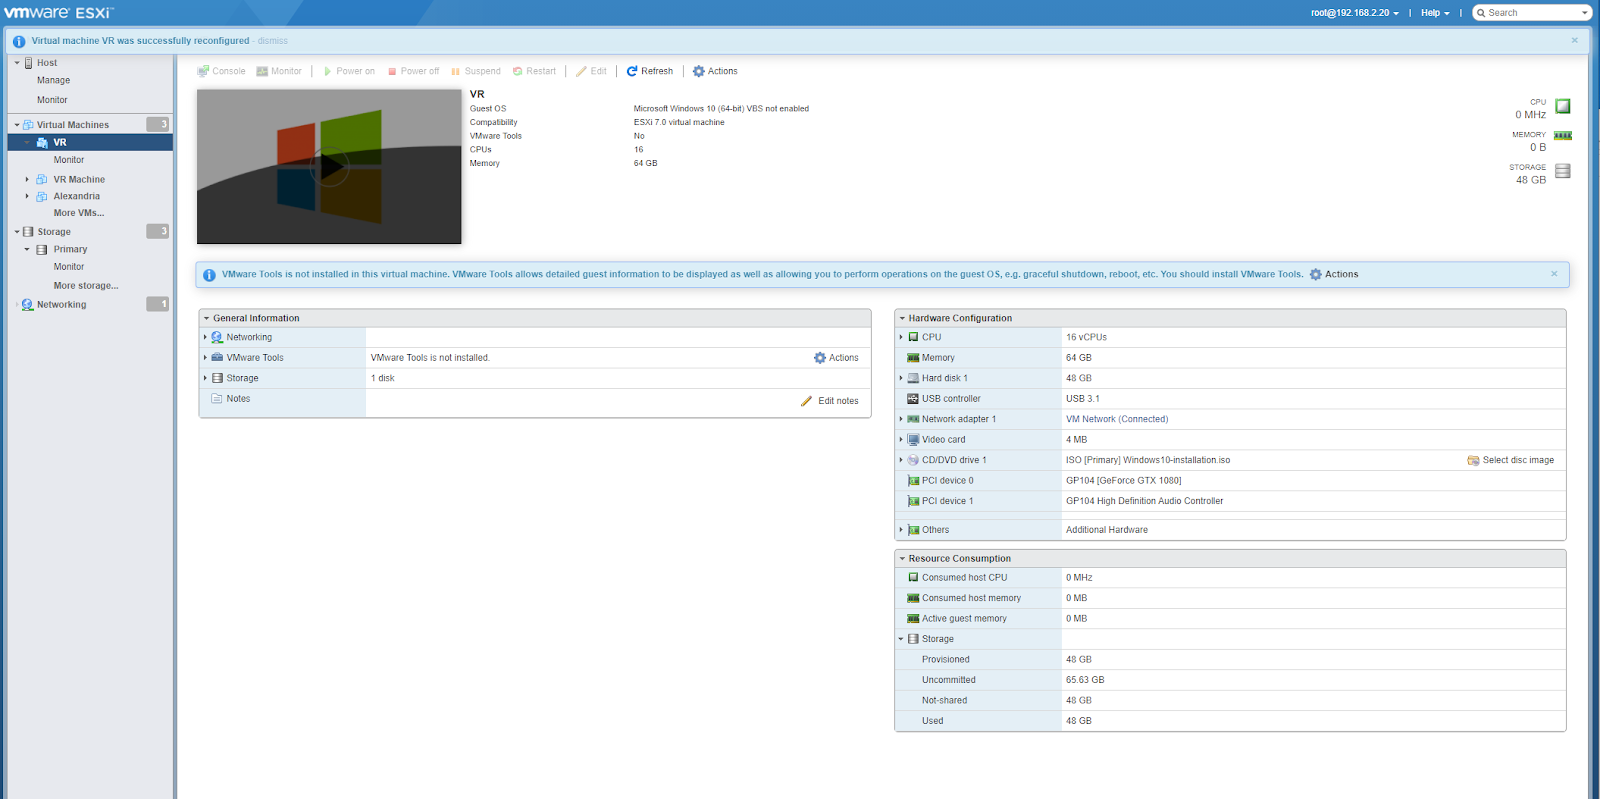Select the Alexandria virtual machine
The height and width of the screenshot is (799, 1600).
[77, 197]
